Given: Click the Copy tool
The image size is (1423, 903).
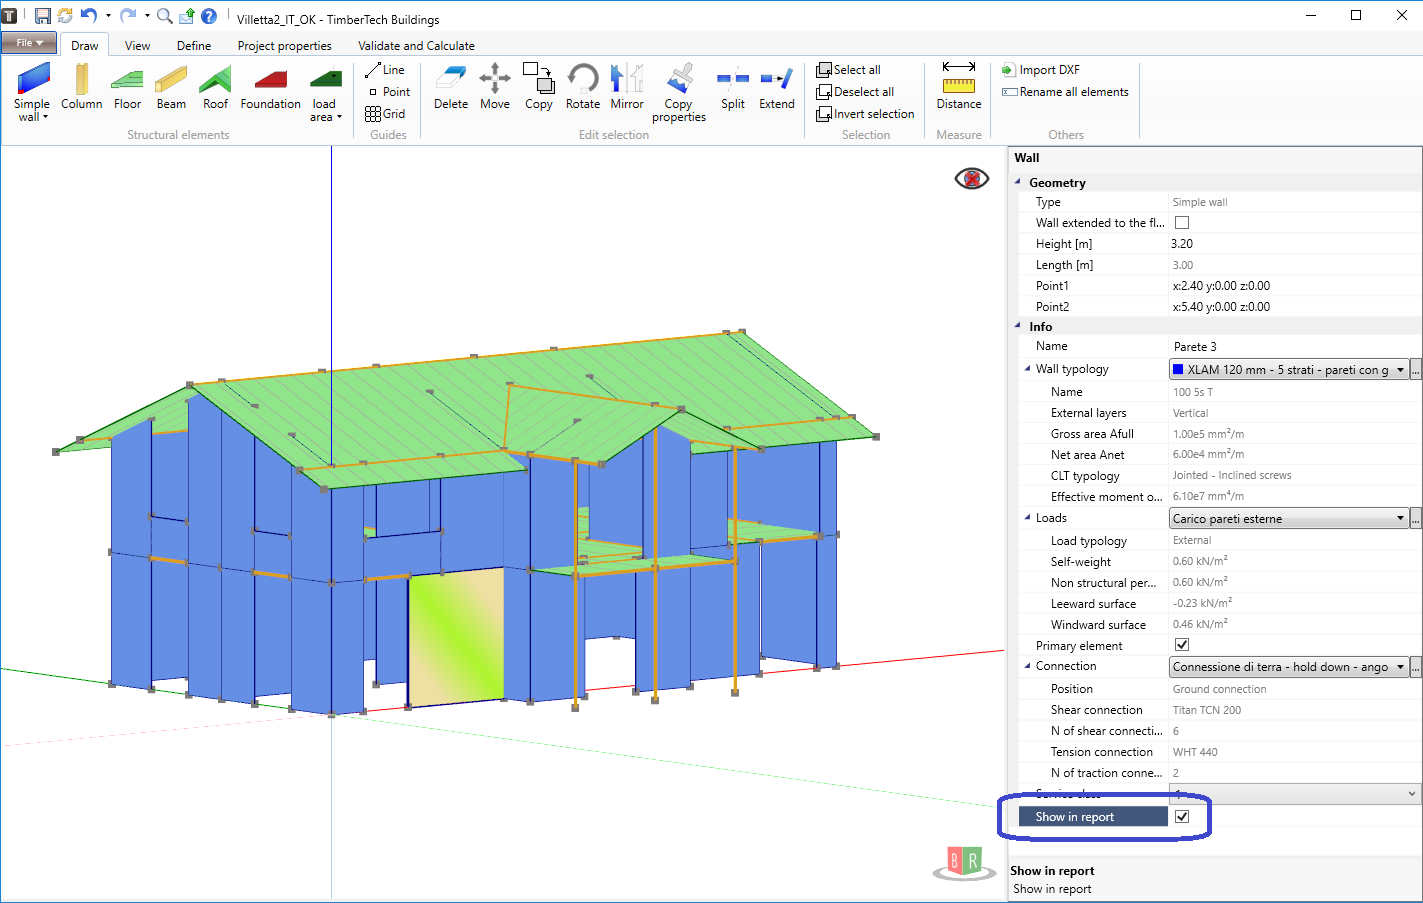Looking at the screenshot, I should click(539, 87).
